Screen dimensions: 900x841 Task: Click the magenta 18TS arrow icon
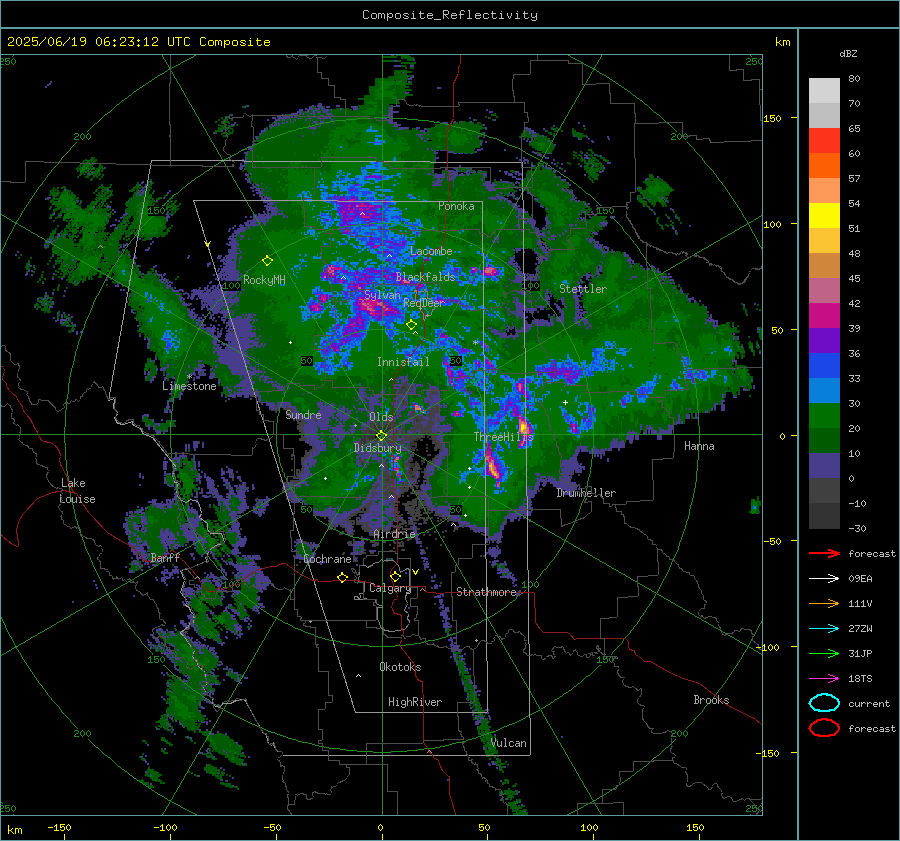pyautogui.click(x=824, y=678)
